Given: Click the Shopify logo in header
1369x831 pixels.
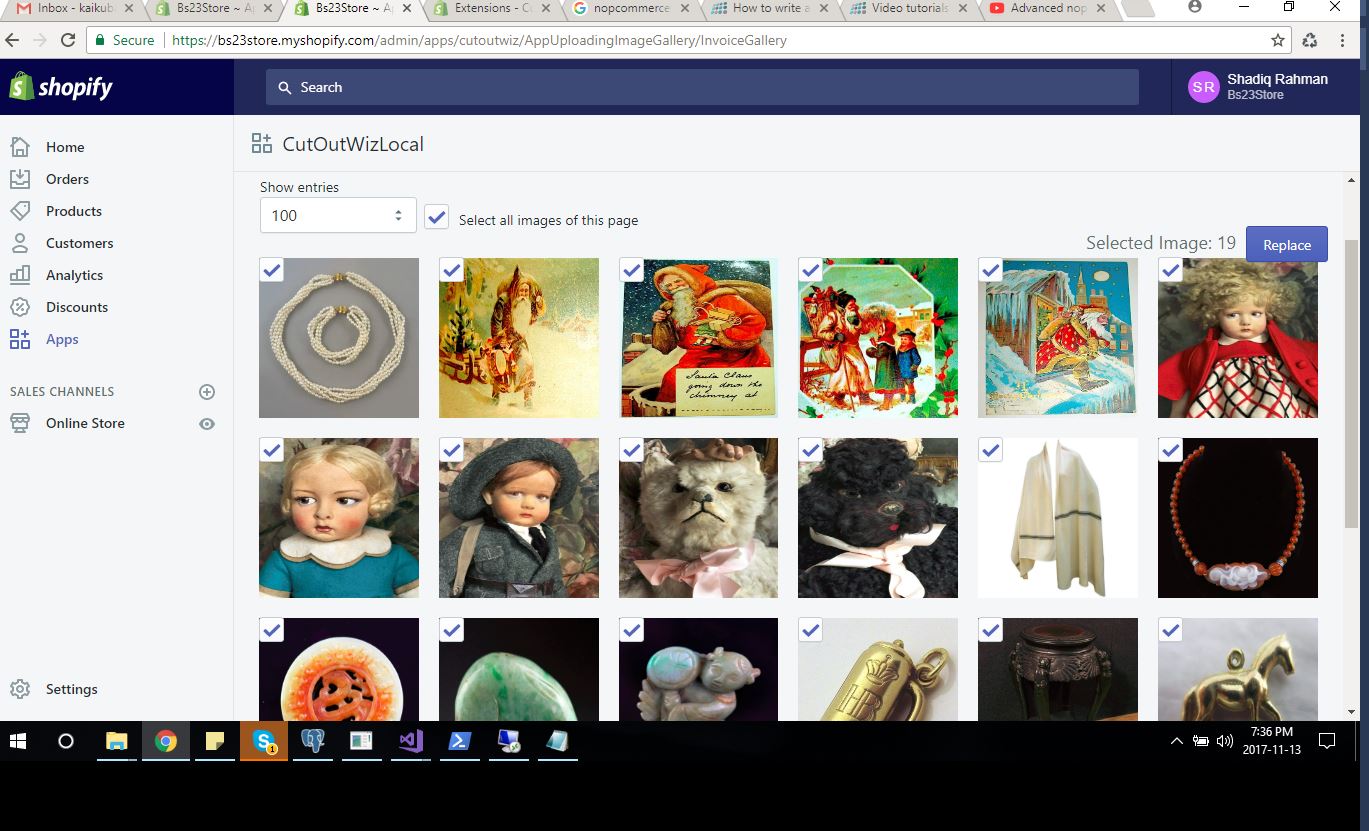Looking at the screenshot, I should click(61, 87).
